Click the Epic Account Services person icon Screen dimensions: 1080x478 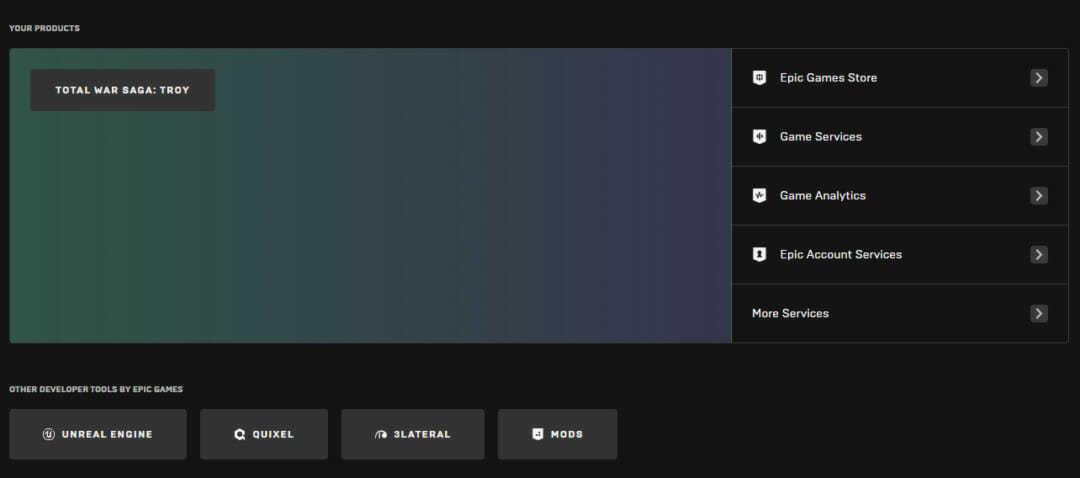pyautogui.click(x=759, y=255)
